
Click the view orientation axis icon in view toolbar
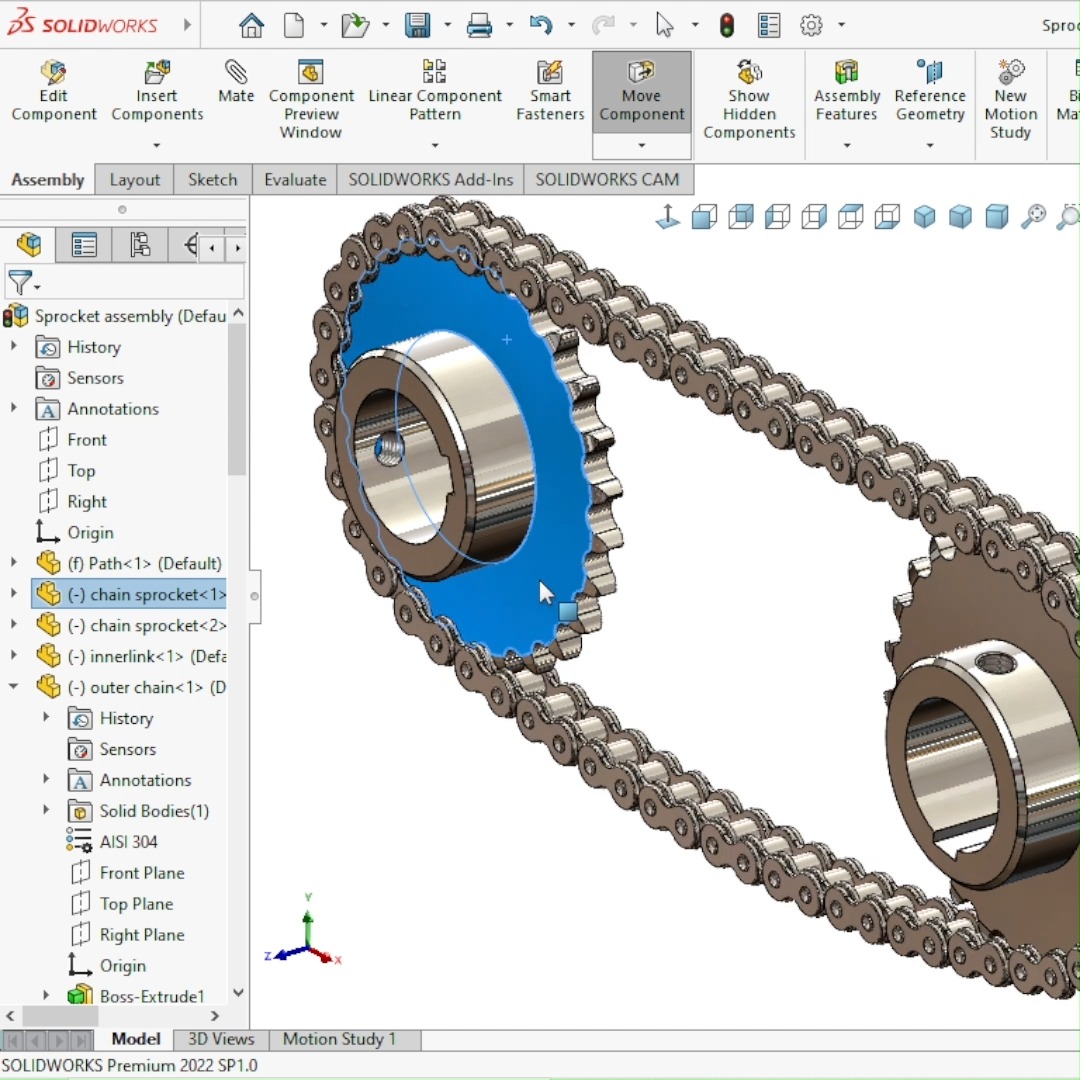pos(667,216)
